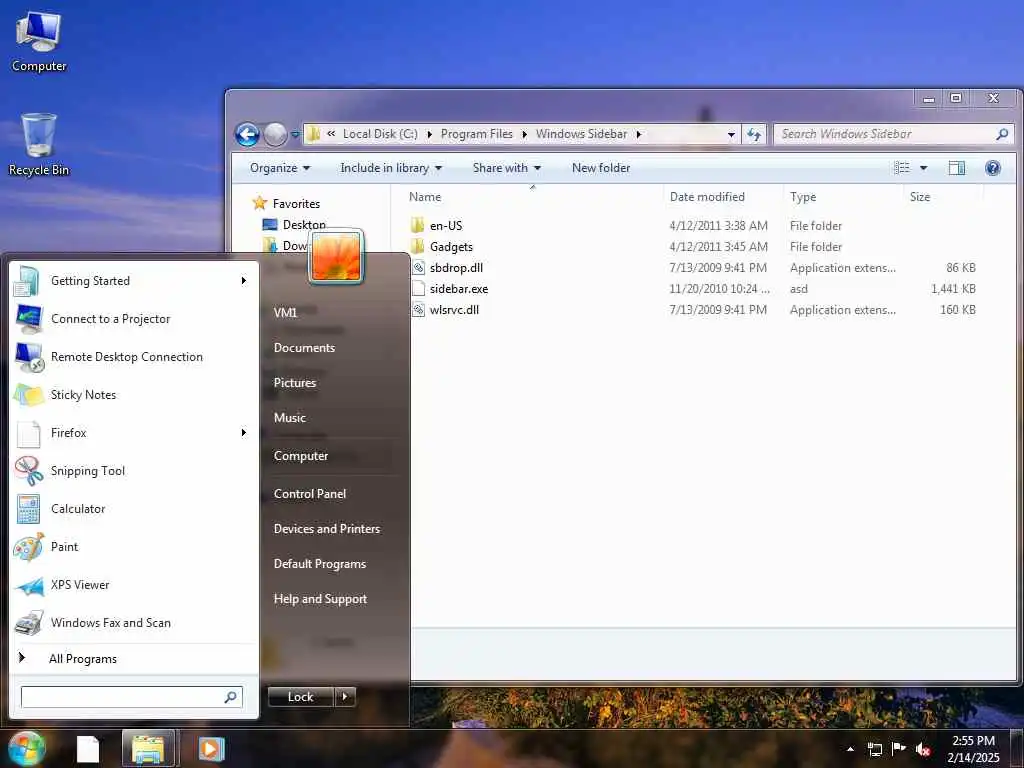Open Explorer help question mark icon
This screenshot has height=768, width=1024.
pos(993,168)
